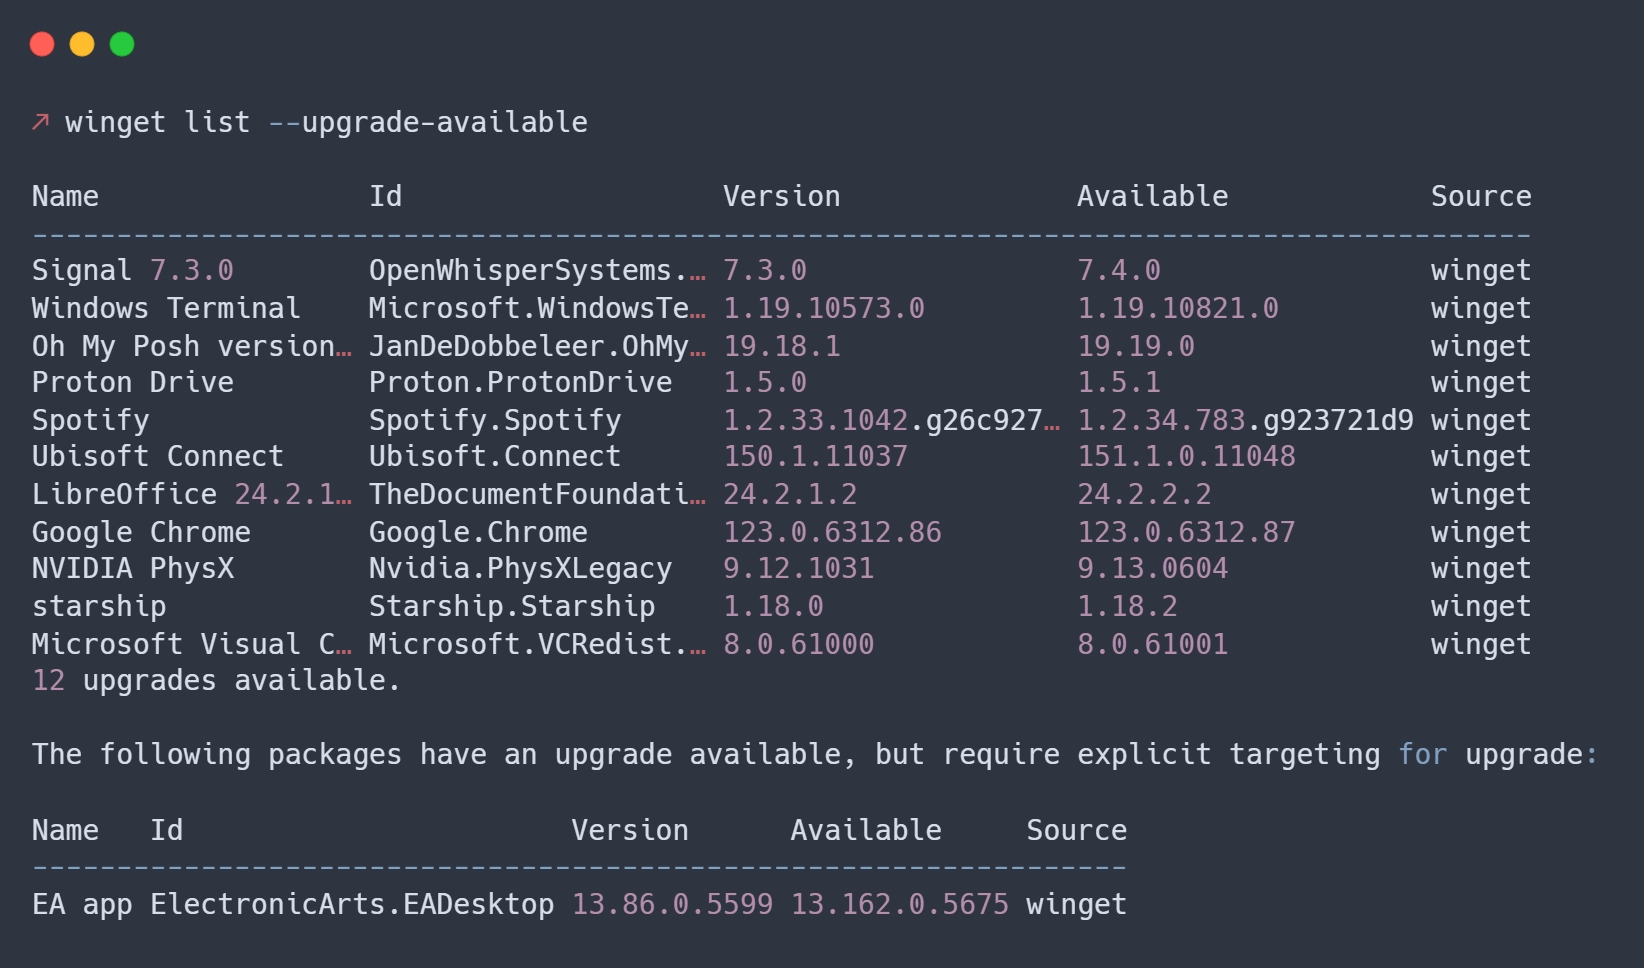The width and height of the screenshot is (1644, 968).
Task: Click the 'starship' name cell
Action: (99, 606)
